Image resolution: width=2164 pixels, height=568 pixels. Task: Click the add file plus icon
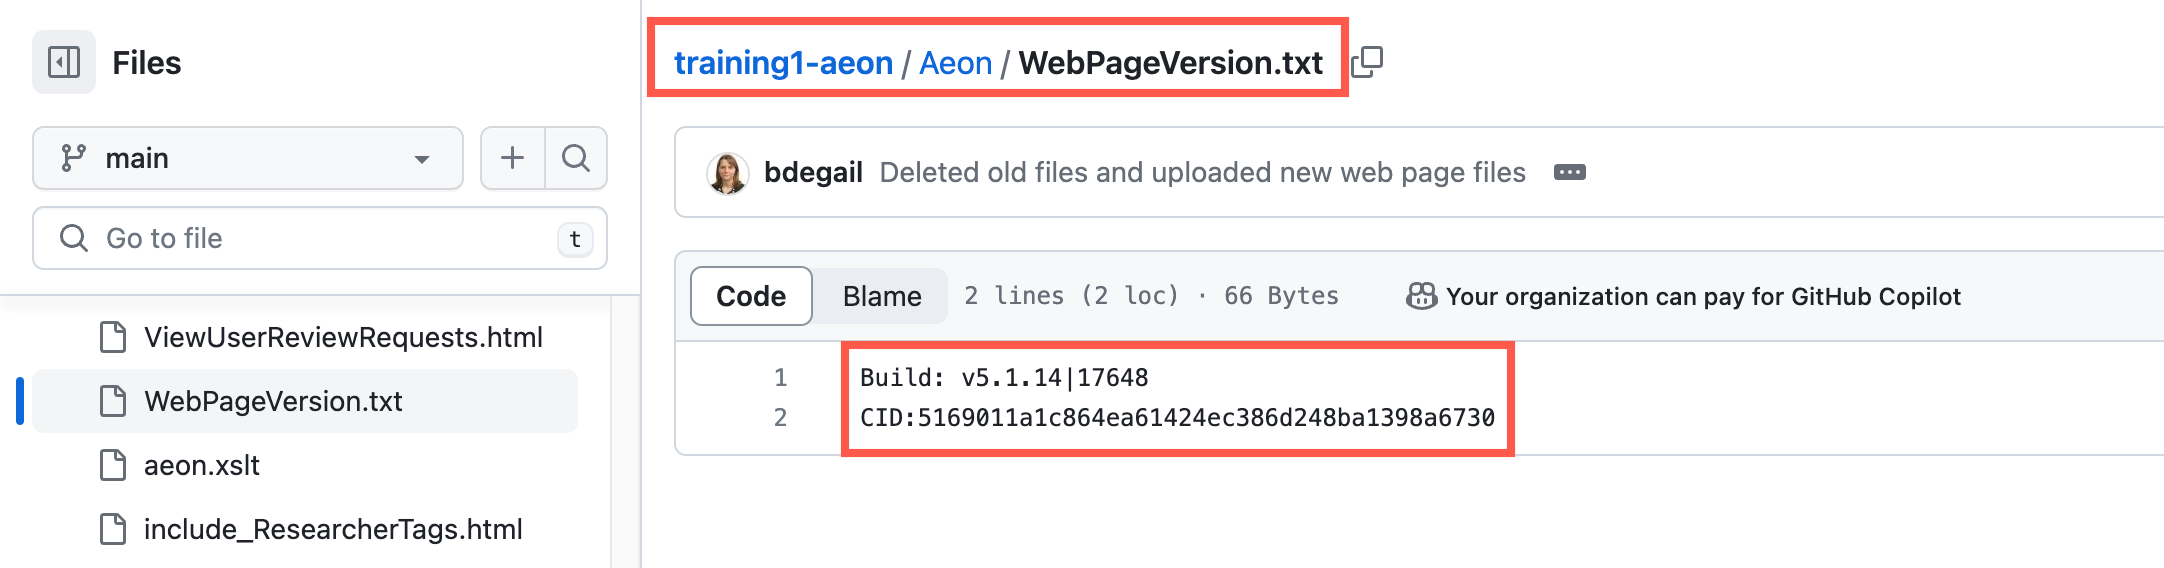point(513,158)
